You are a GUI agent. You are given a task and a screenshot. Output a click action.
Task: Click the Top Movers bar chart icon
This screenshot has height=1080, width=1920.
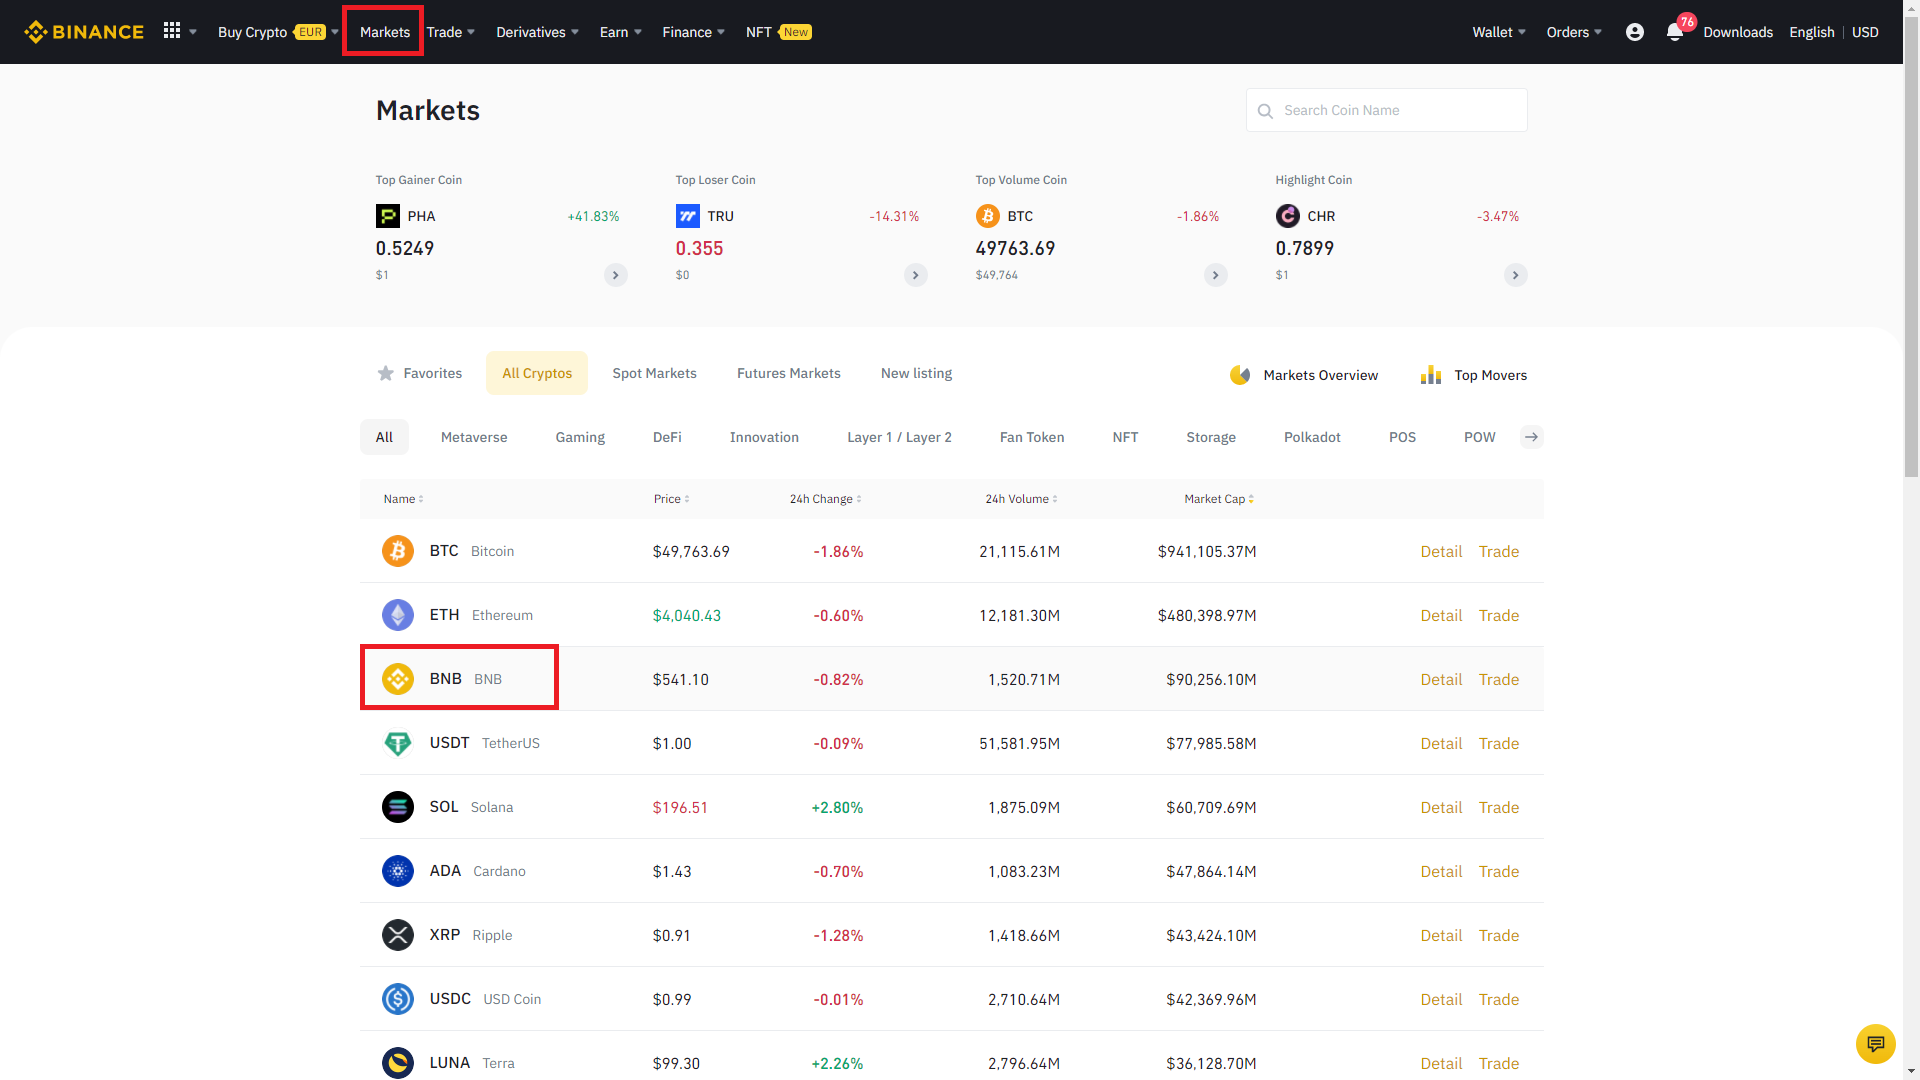[x=1431, y=375]
